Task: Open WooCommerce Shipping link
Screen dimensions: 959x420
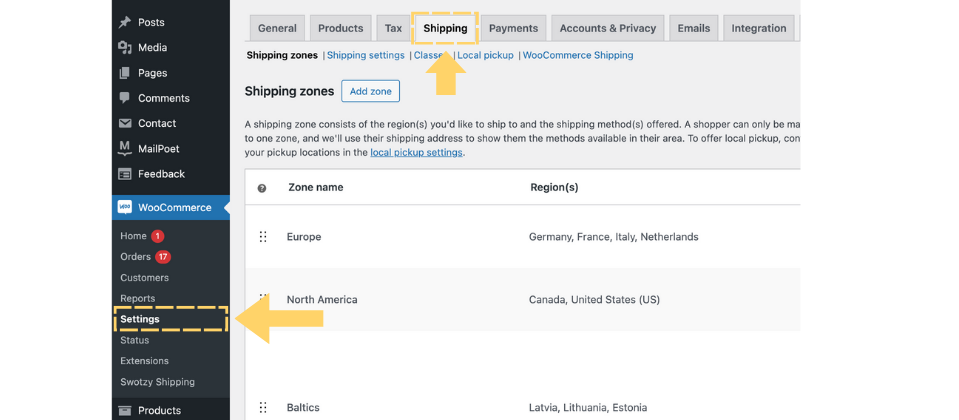Action: coord(578,55)
